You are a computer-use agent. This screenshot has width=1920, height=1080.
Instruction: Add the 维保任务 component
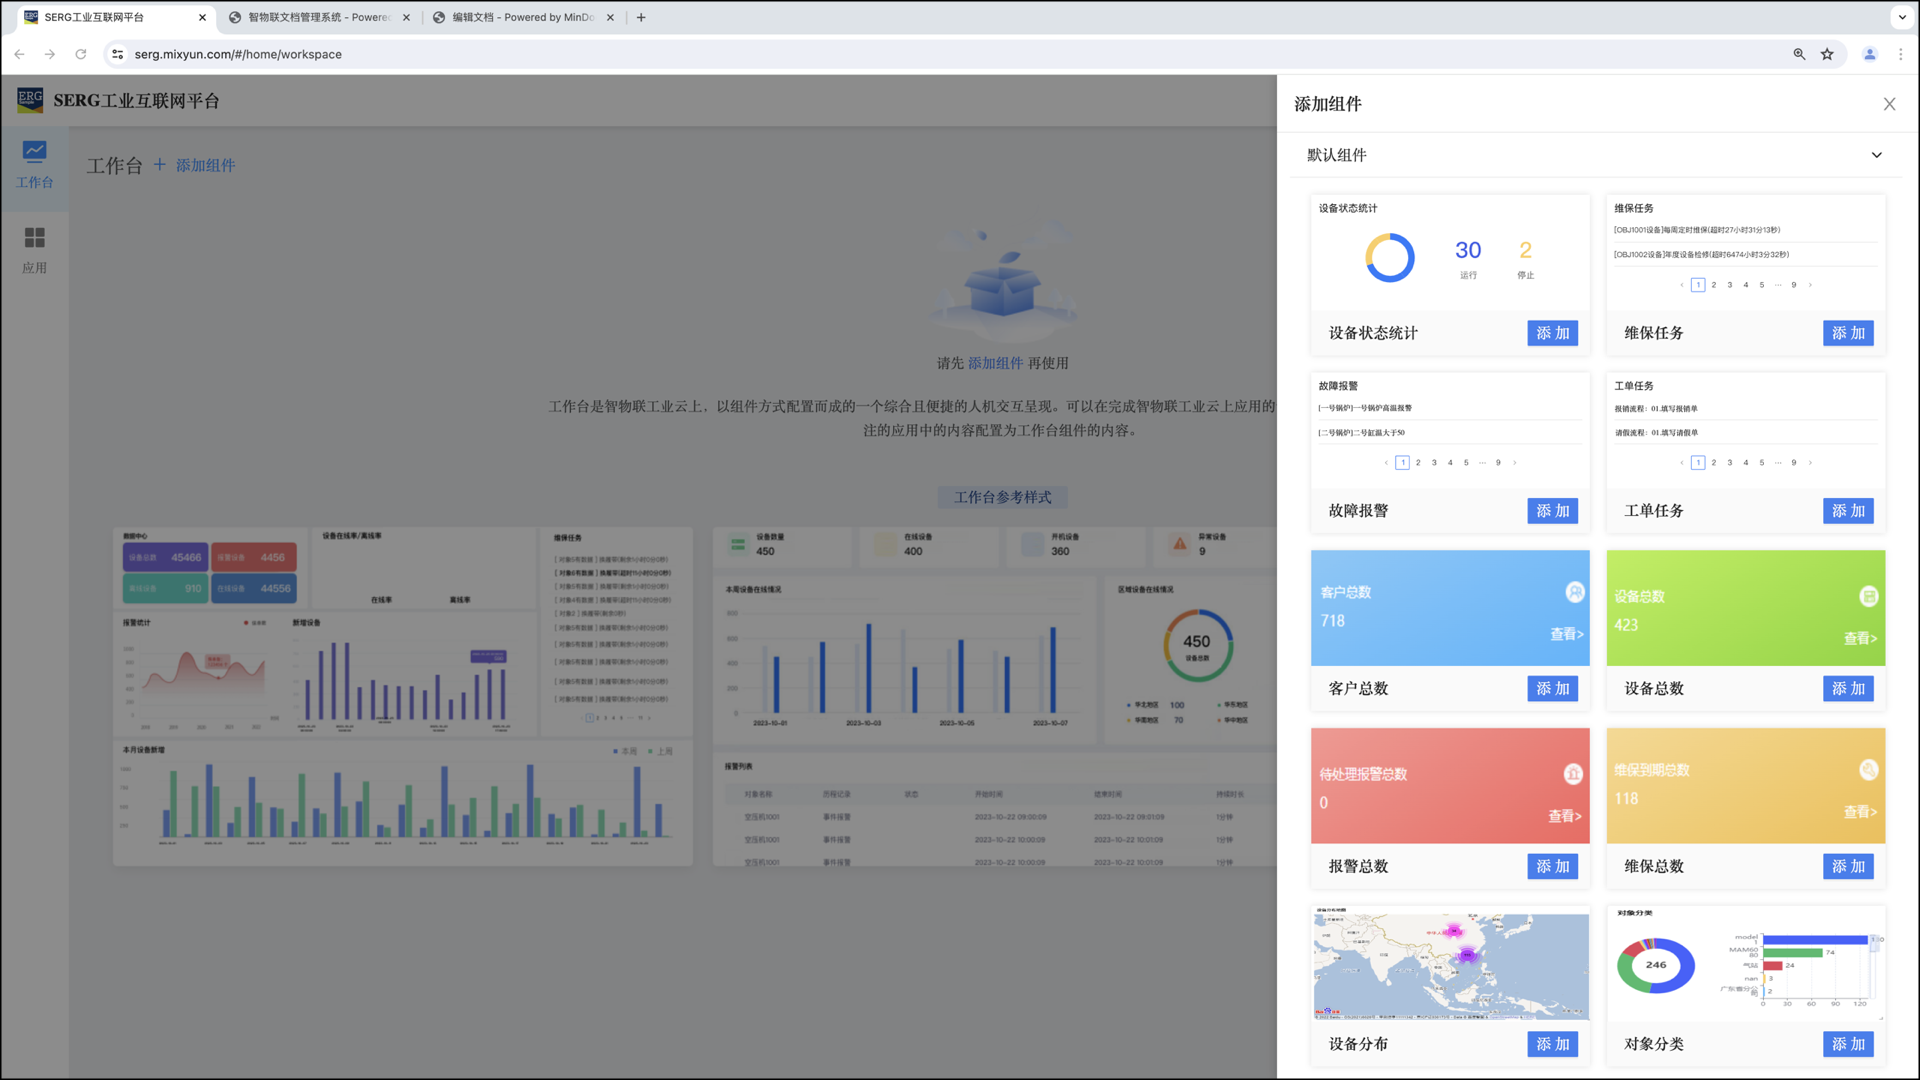coord(1847,333)
